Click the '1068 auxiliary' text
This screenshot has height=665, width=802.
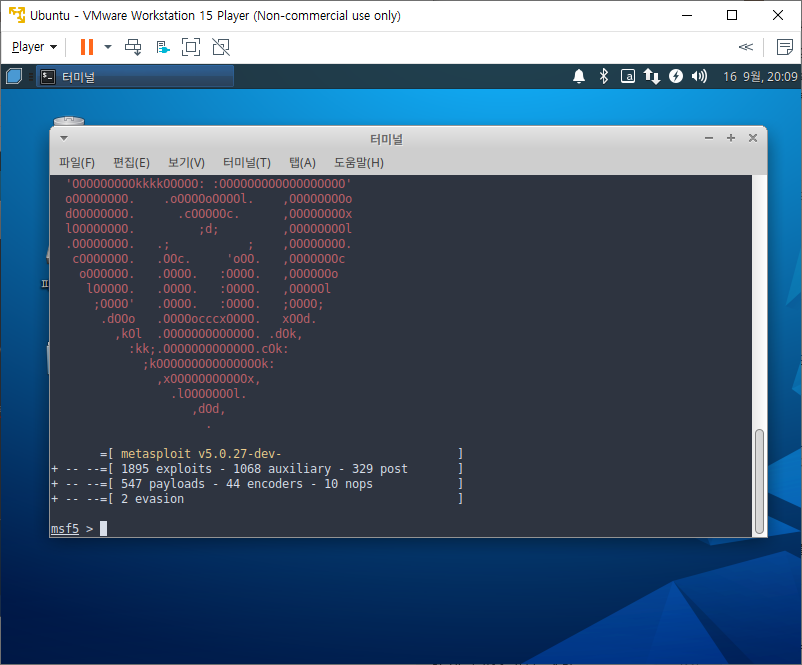pyautogui.click(x=282, y=469)
